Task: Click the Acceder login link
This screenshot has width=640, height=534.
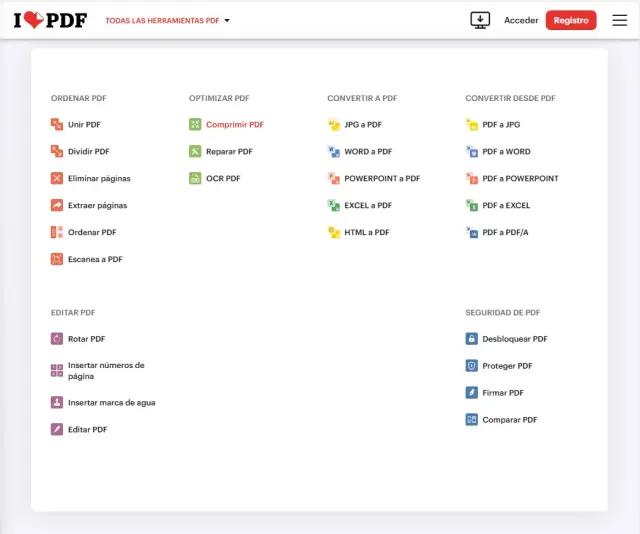Action: coord(521,20)
